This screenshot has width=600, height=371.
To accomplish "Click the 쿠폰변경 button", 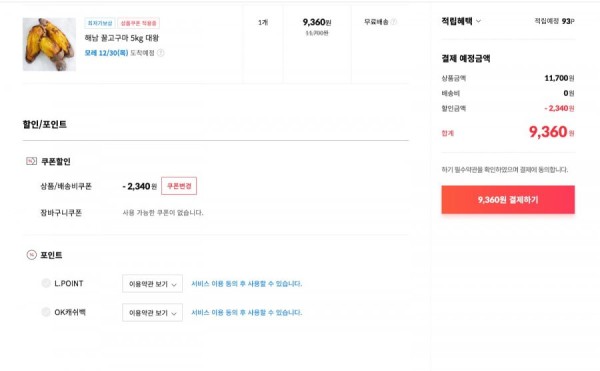I will [x=179, y=186].
